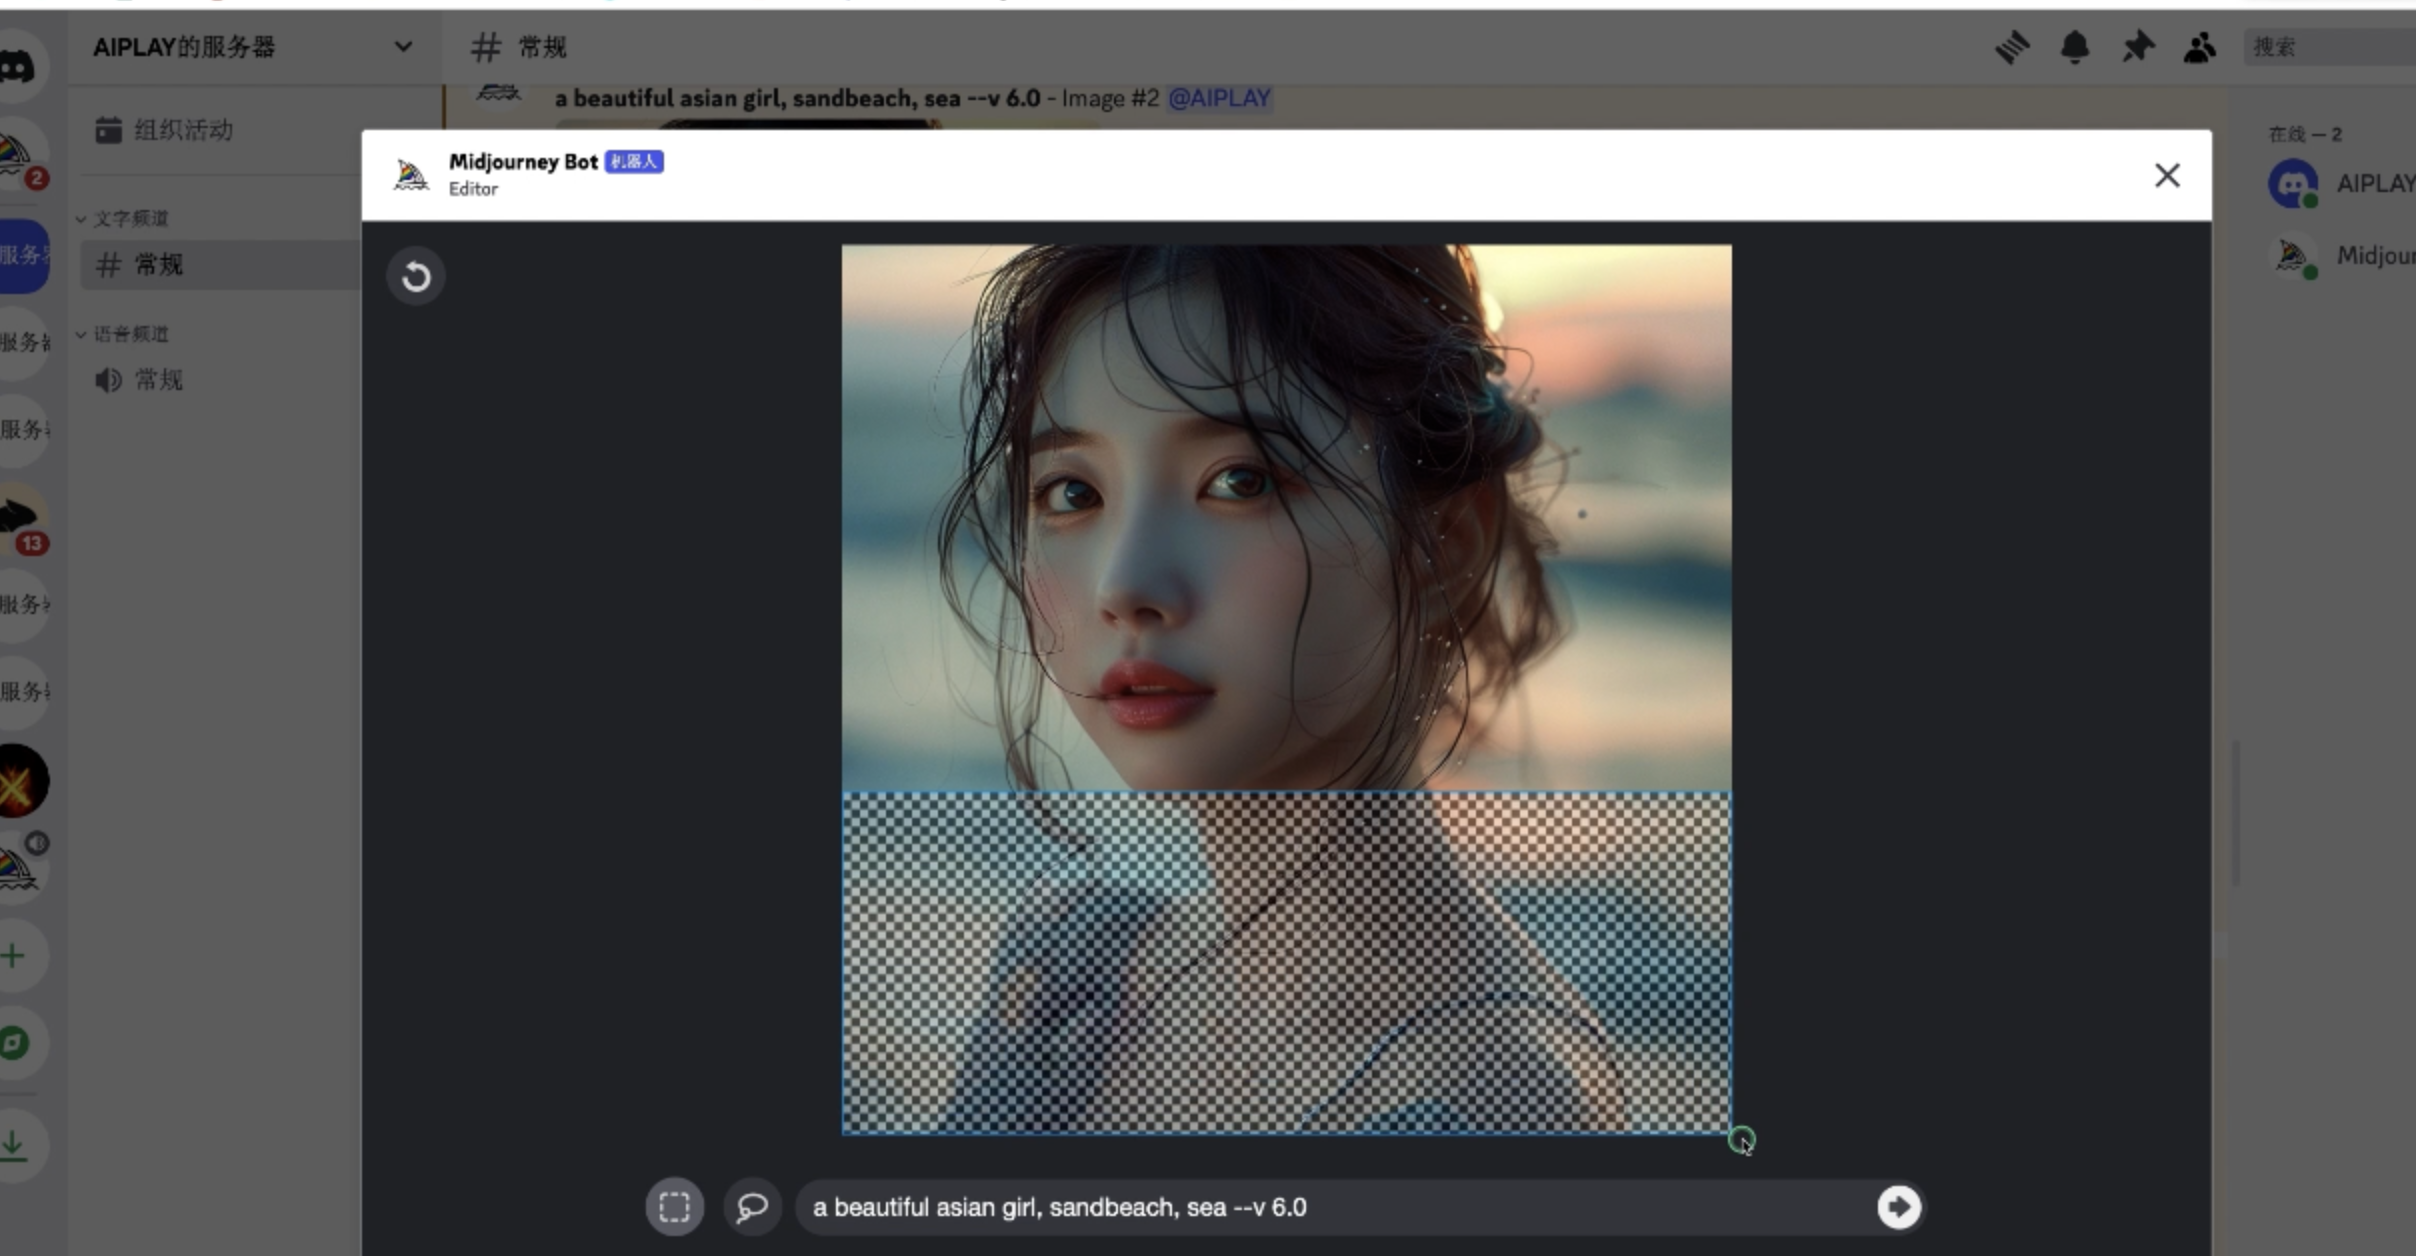The width and height of the screenshot is (2416, 1256).
Task: Toggle the member list icon
Action: (x=2199, y=47)
